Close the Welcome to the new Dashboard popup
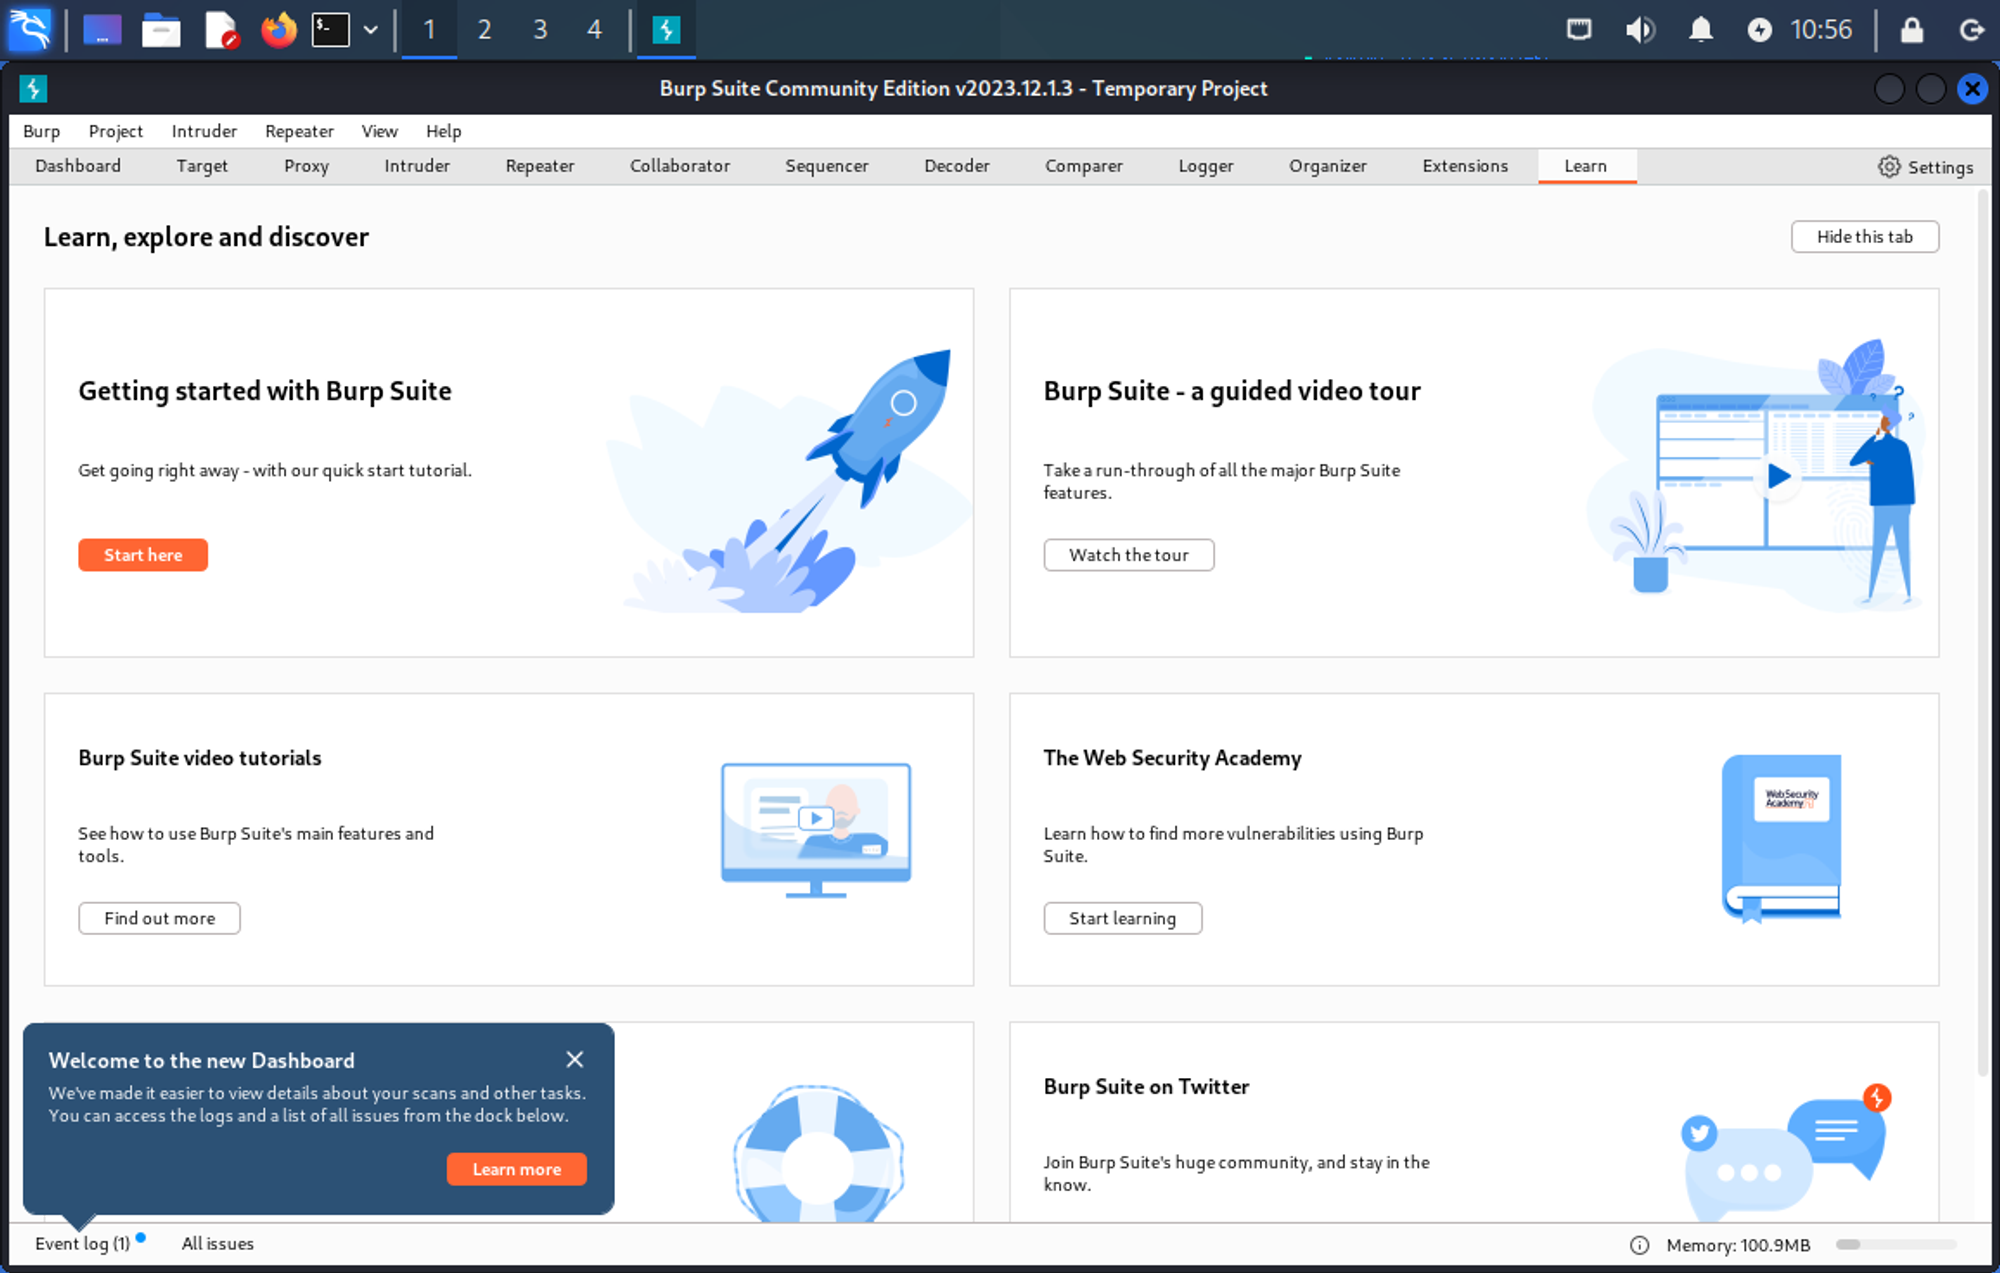Viewport: 2000px width, 1273px height. (575, 1059)
